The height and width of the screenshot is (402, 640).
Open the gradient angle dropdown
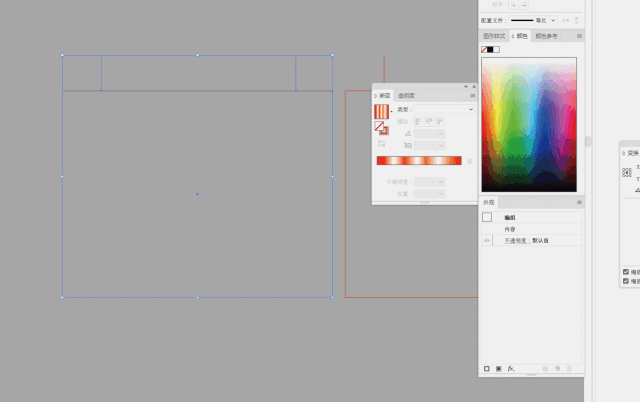click(x=429, y=133)
